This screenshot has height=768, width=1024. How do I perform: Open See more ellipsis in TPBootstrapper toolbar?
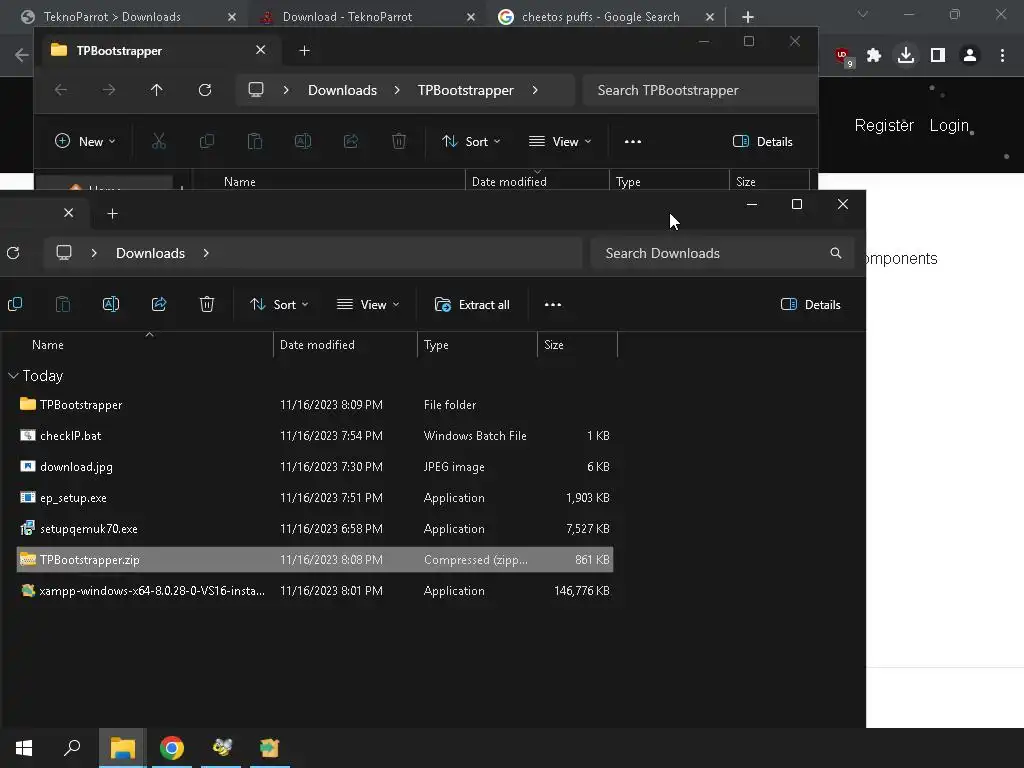633,141
